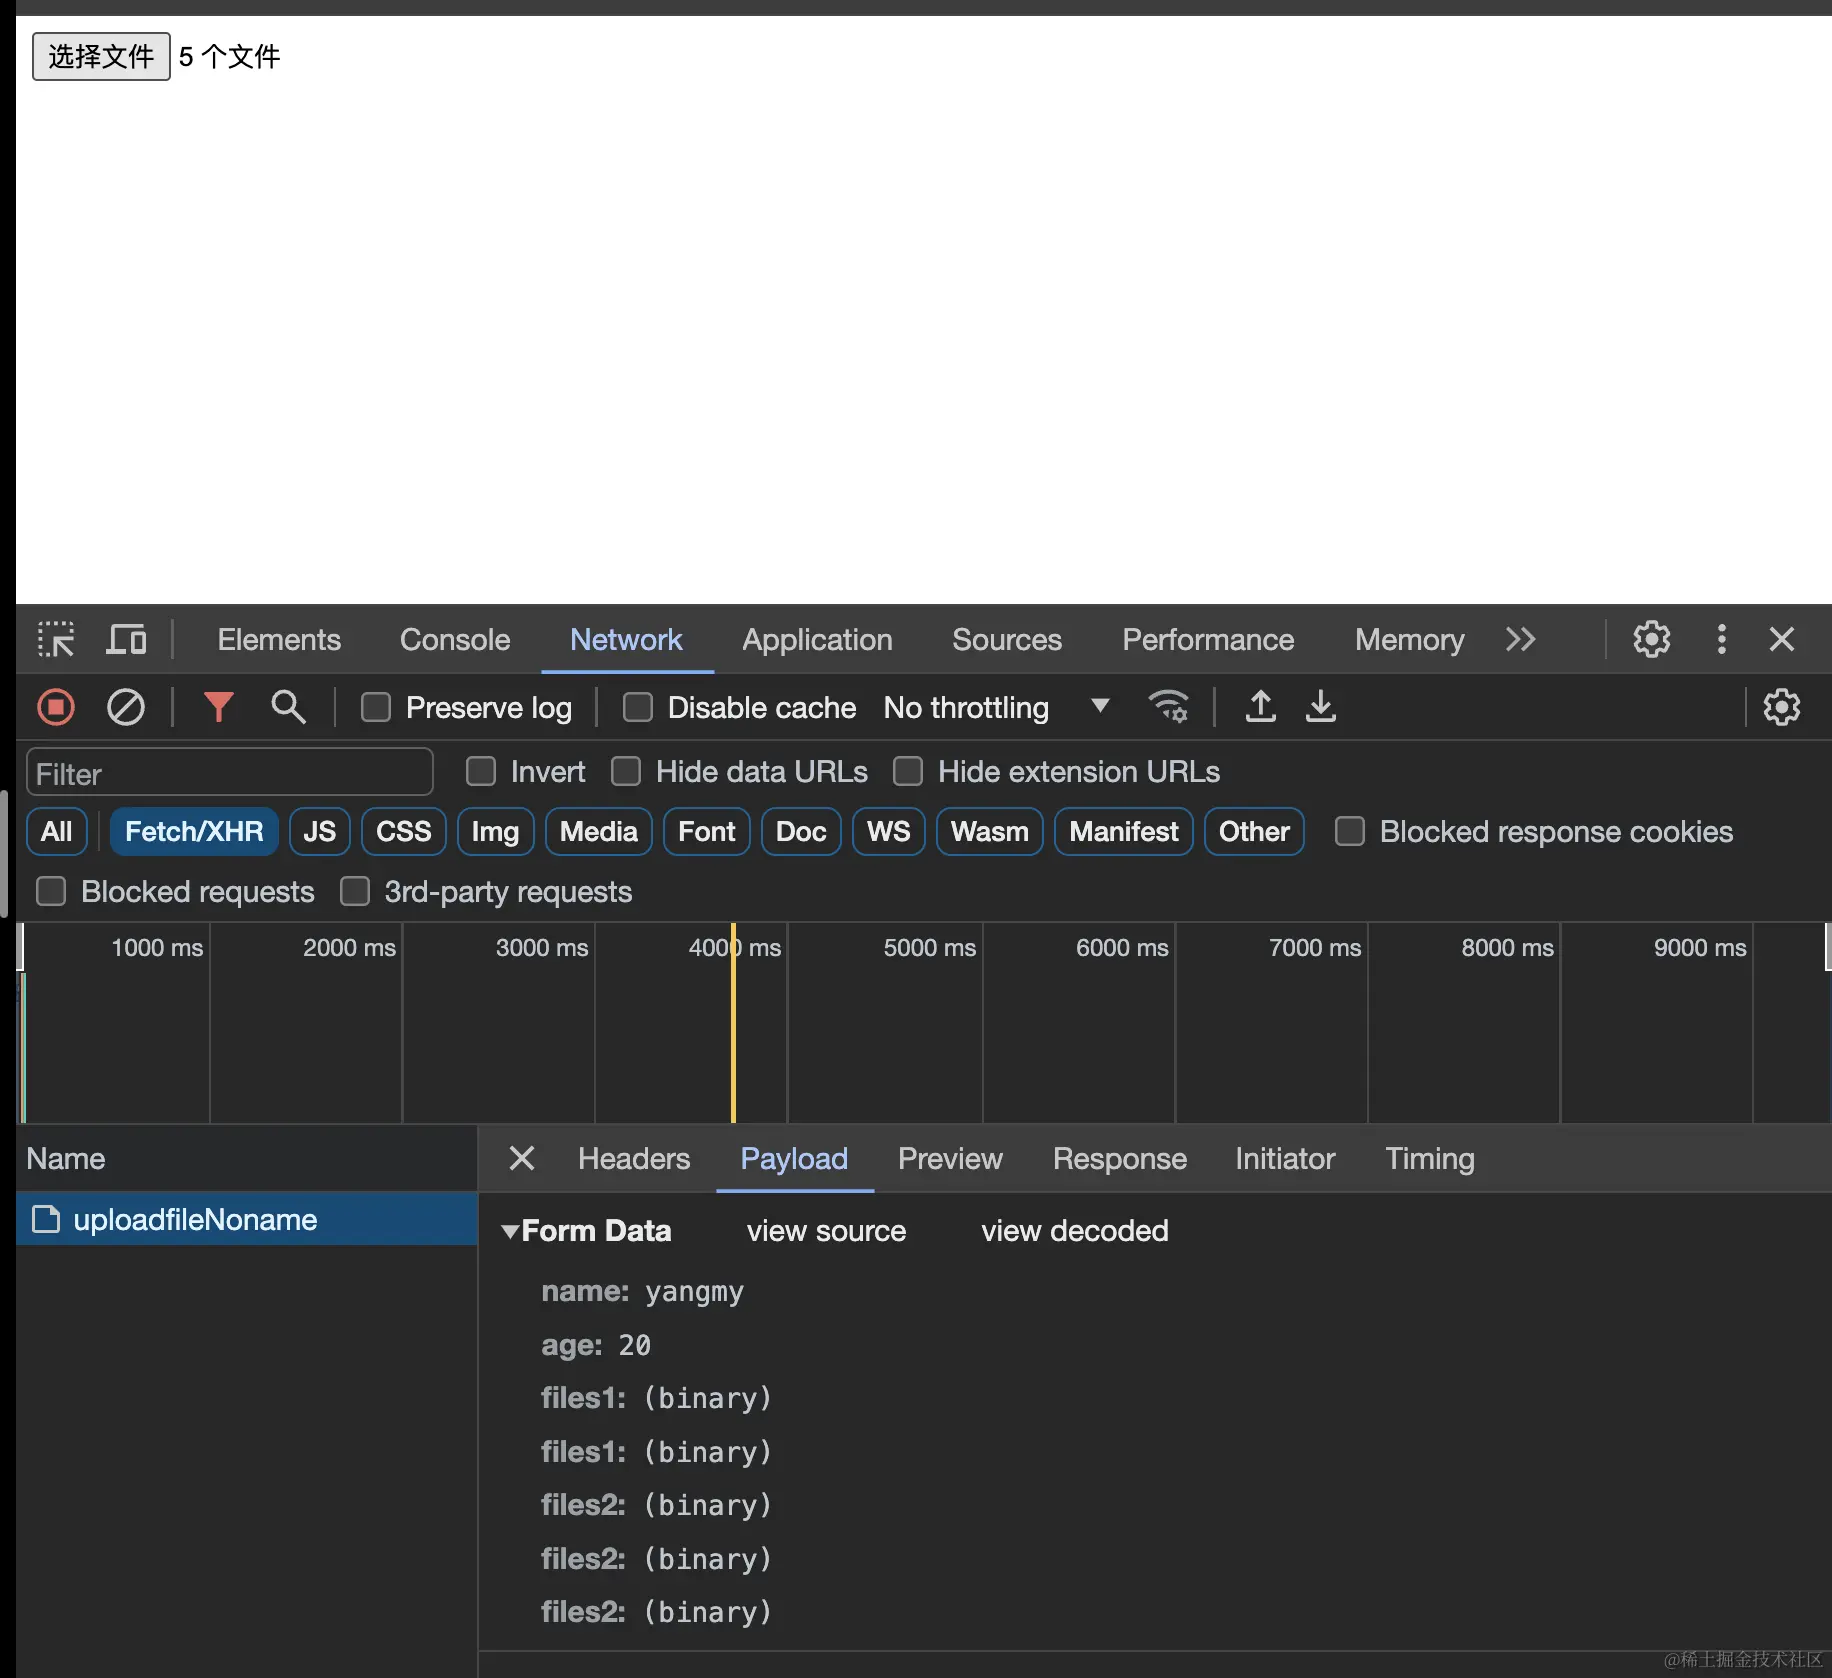Viewport: 1832px width, 1678px height.
Task: Filter by Img requests
Action: coord(495,831)
